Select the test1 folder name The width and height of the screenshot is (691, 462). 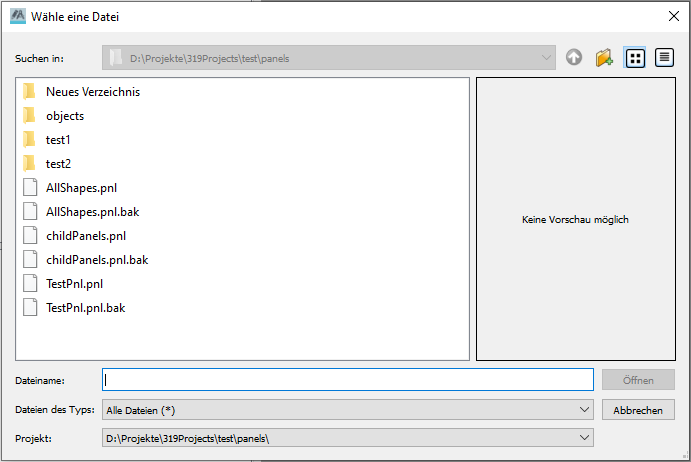(58, 140)
